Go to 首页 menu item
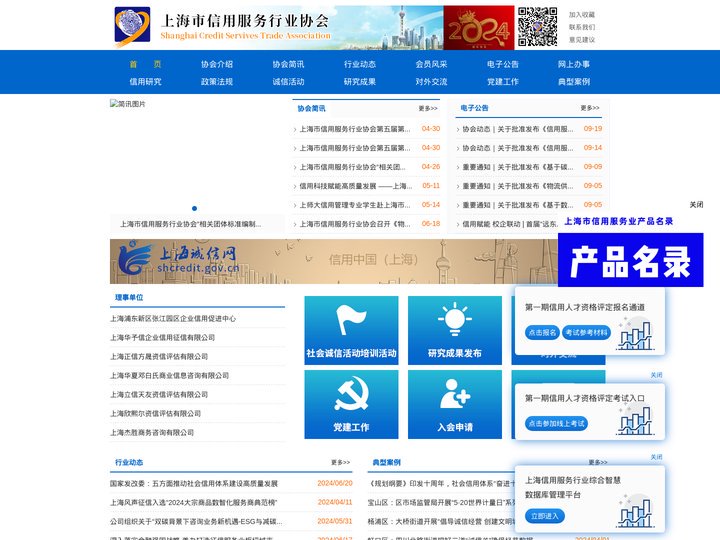720x540 pixels. (x=145, y=64)
